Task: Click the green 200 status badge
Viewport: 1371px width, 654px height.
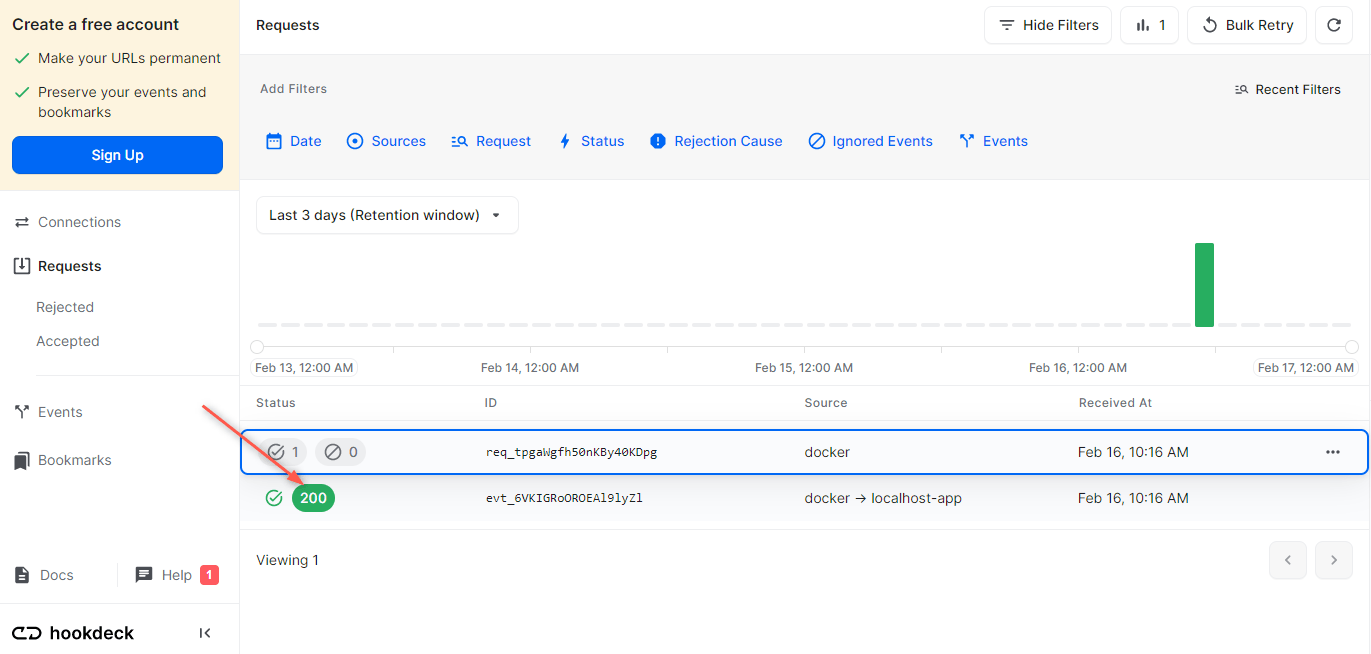Action: [313, 498]
